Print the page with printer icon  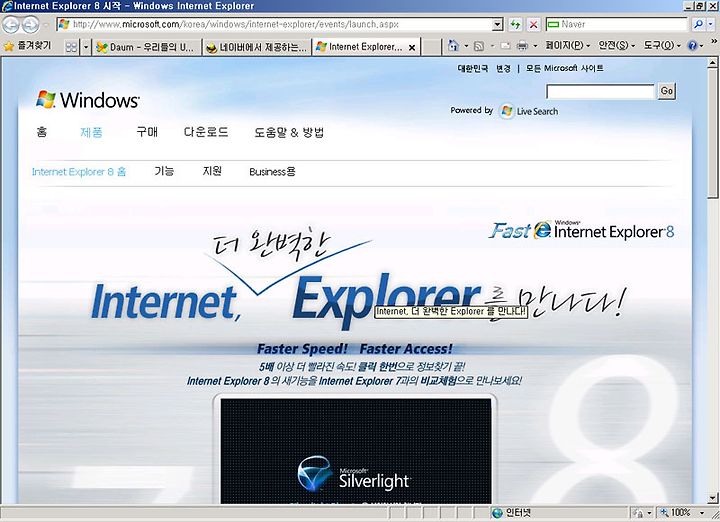tap(522, 46)
